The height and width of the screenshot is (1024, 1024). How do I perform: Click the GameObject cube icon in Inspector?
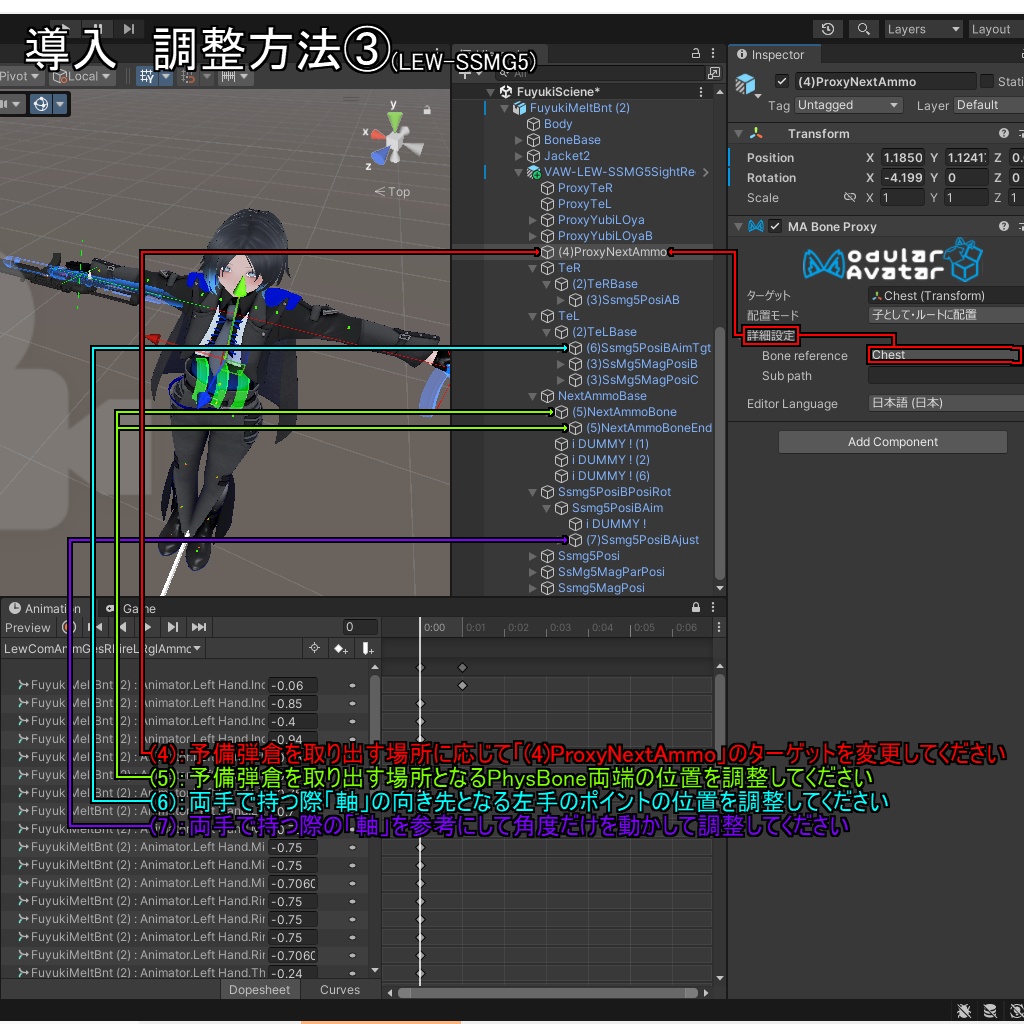click(x=746, y=85)
